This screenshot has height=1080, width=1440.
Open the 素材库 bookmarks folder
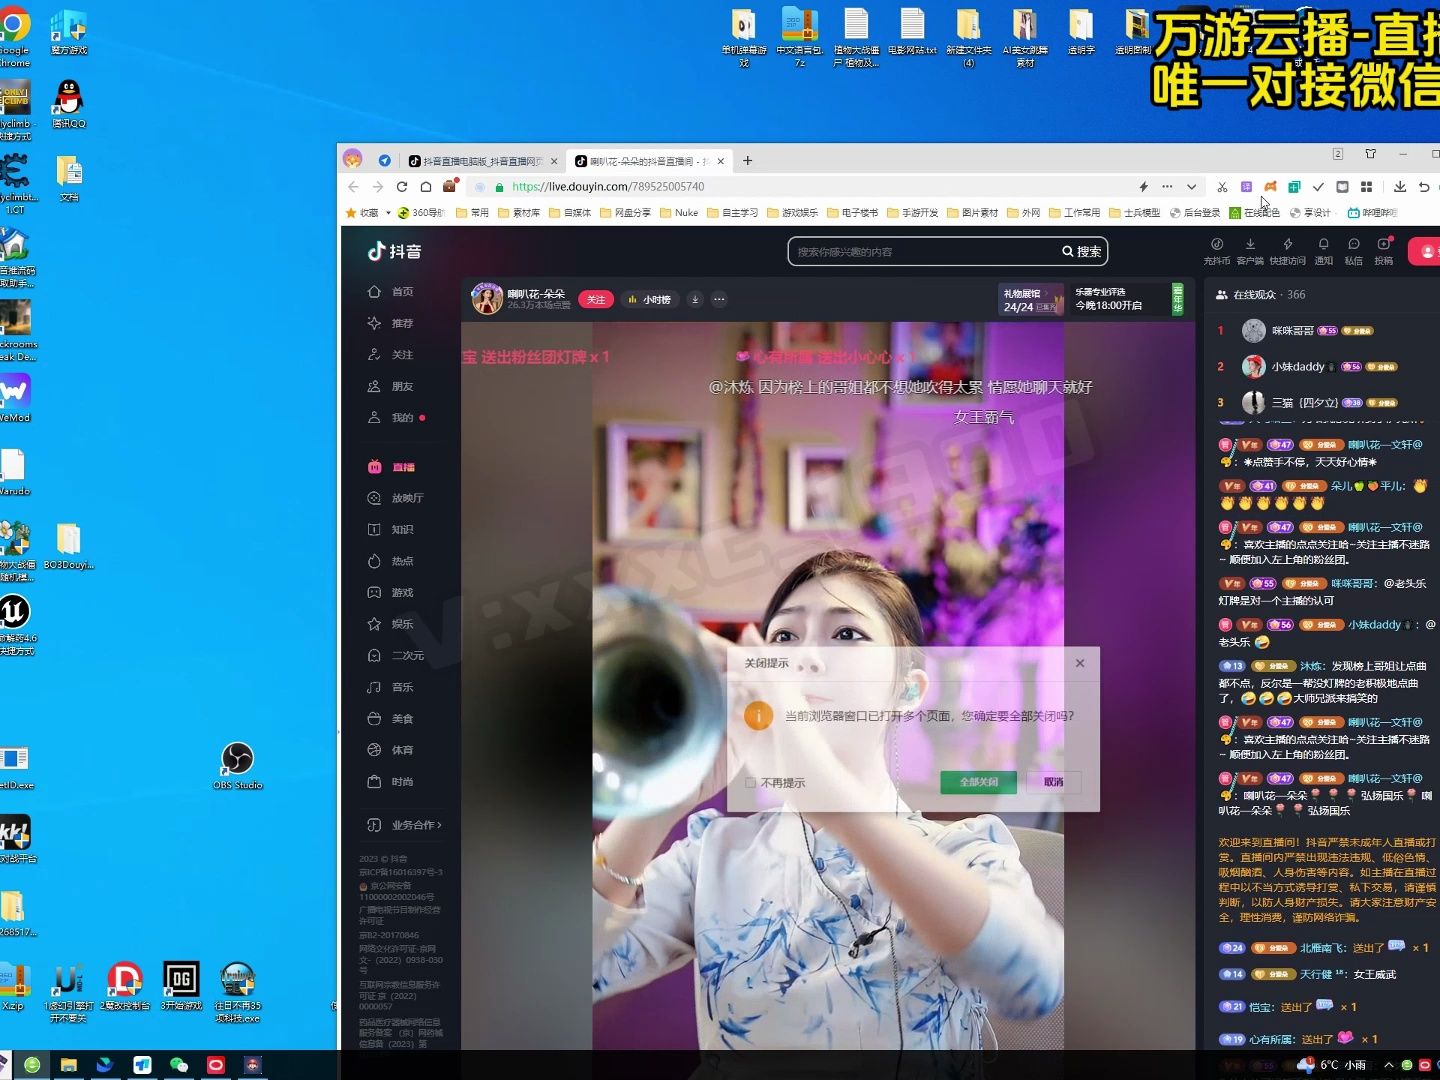[520, 213]
